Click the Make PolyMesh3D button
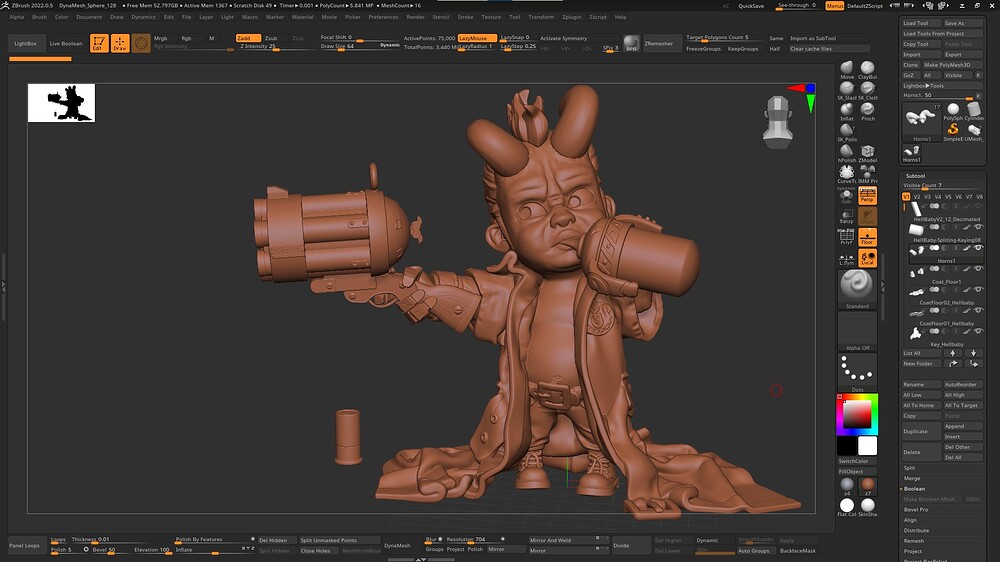Screen dimensions: 1000x562 click(953, 65)
